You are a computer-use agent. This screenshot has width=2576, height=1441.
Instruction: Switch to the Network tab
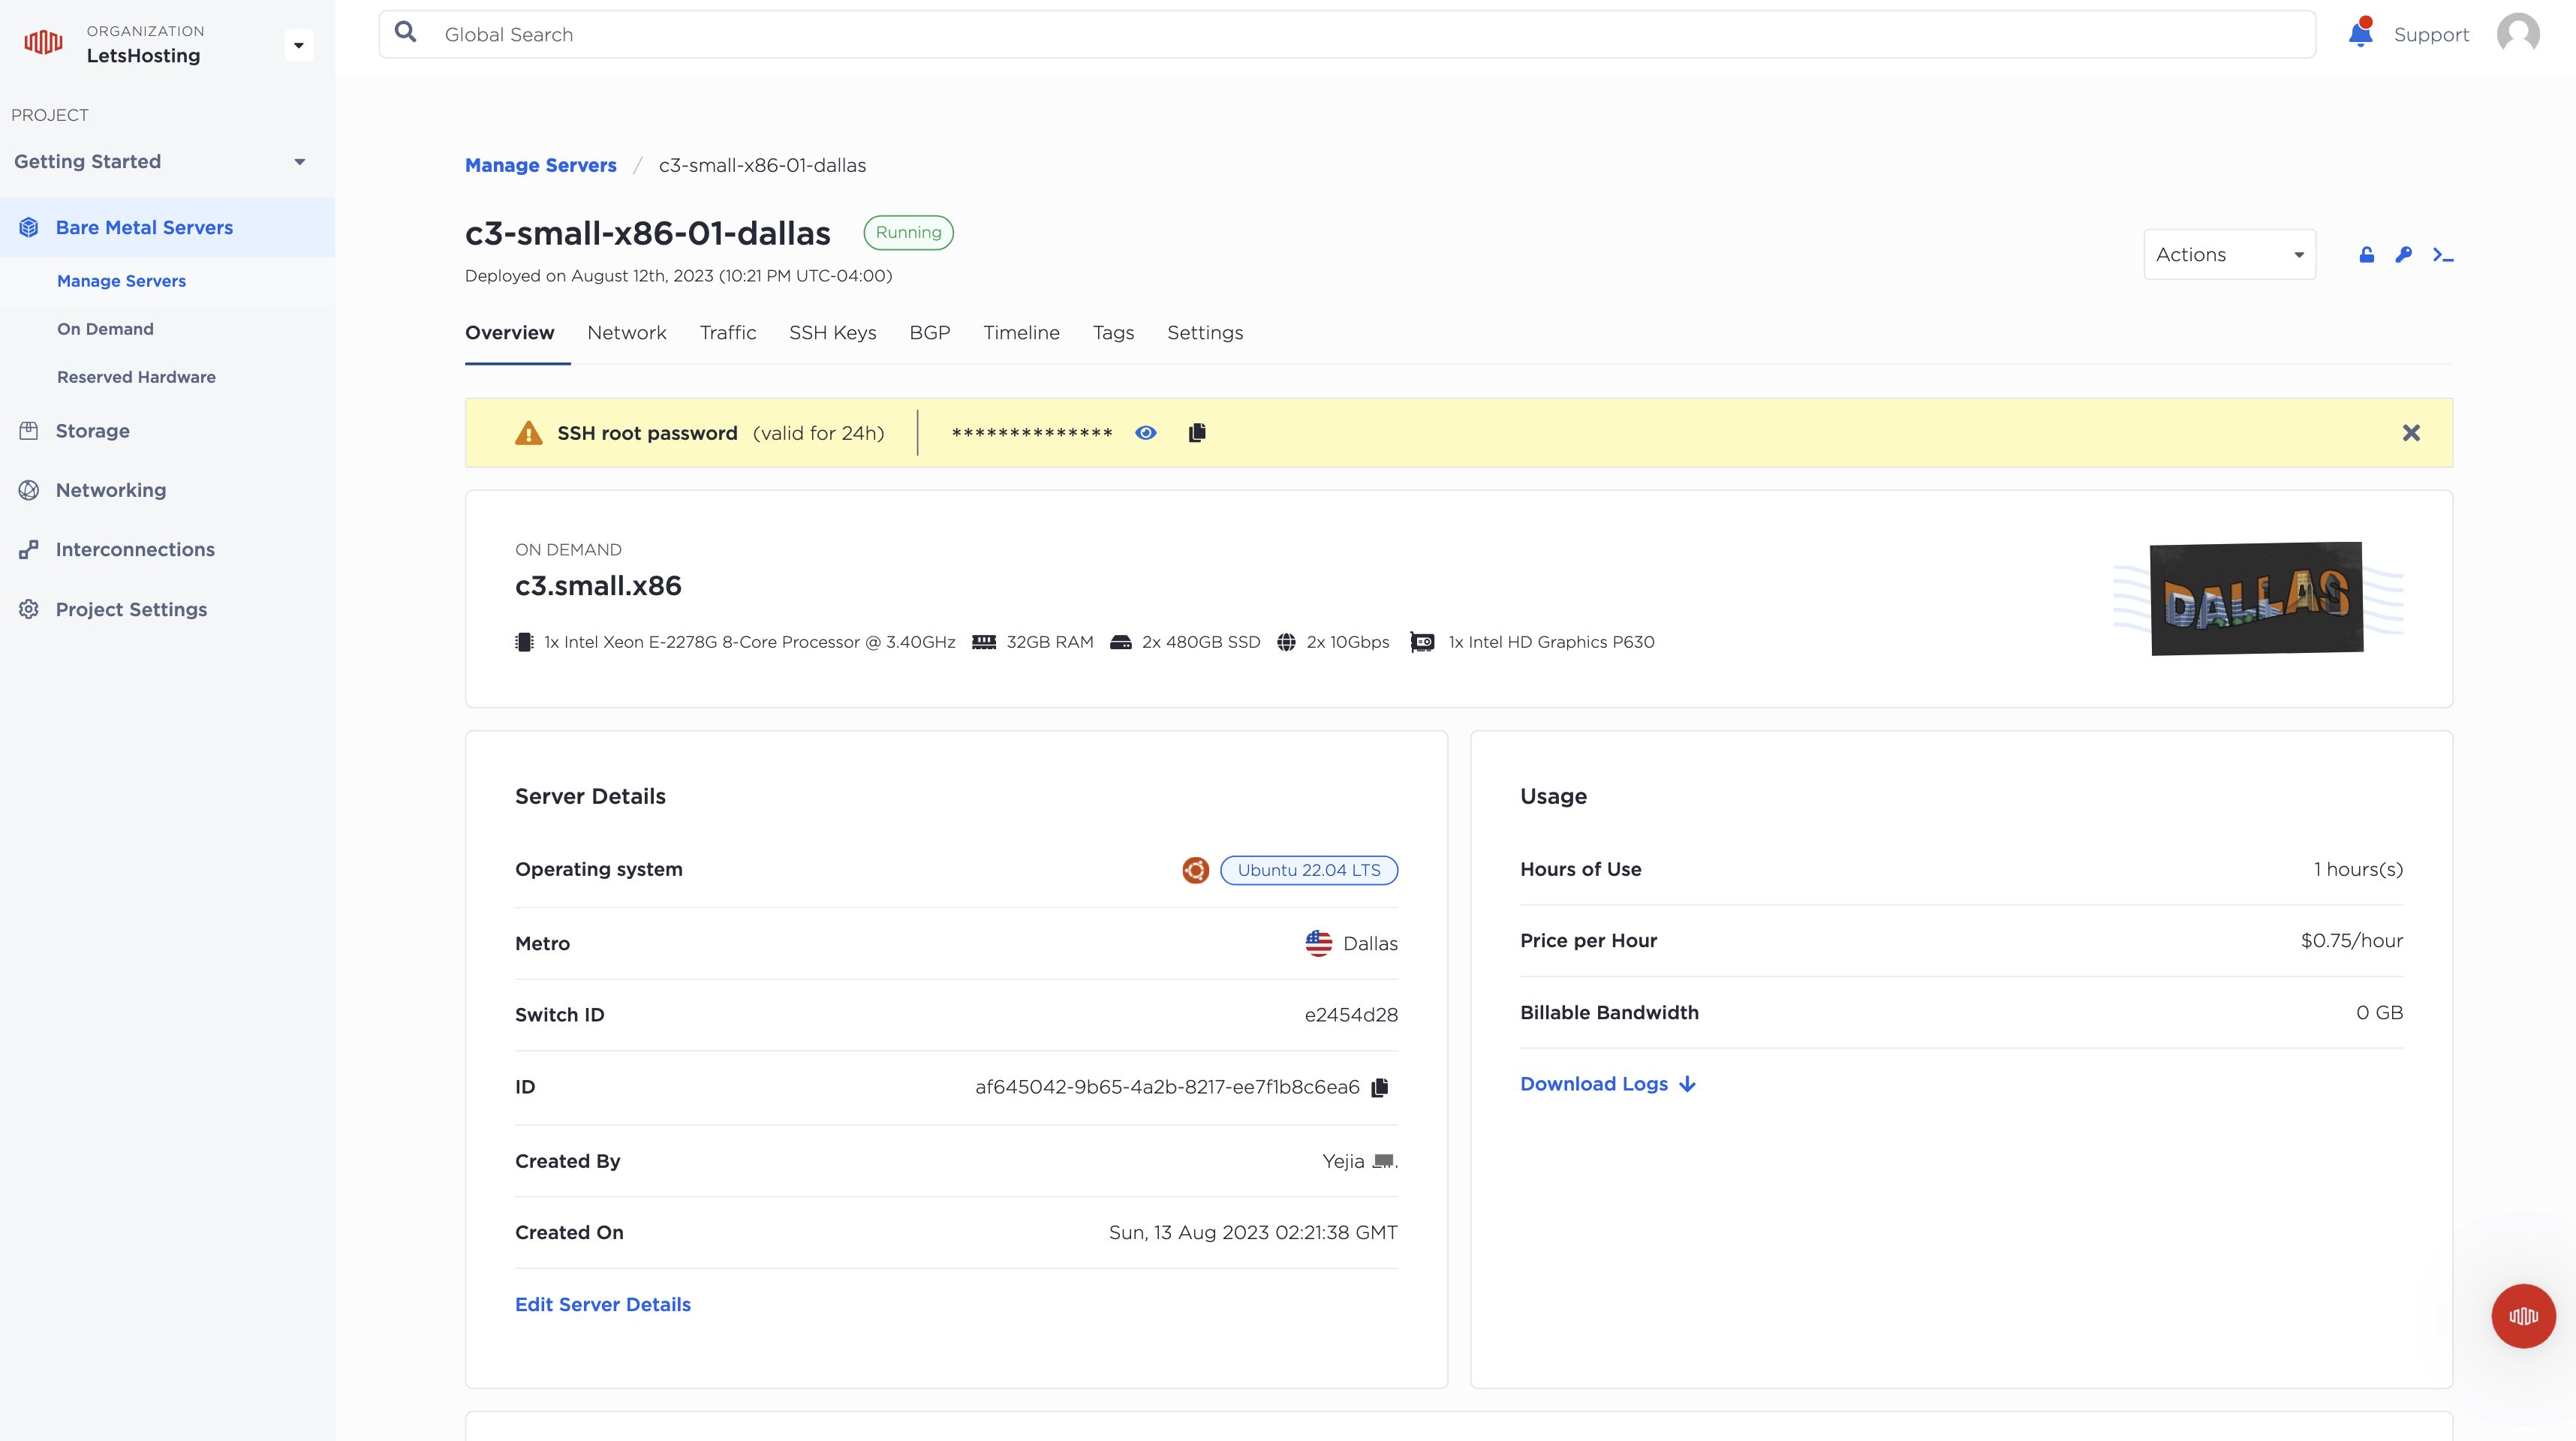point(626,333)
